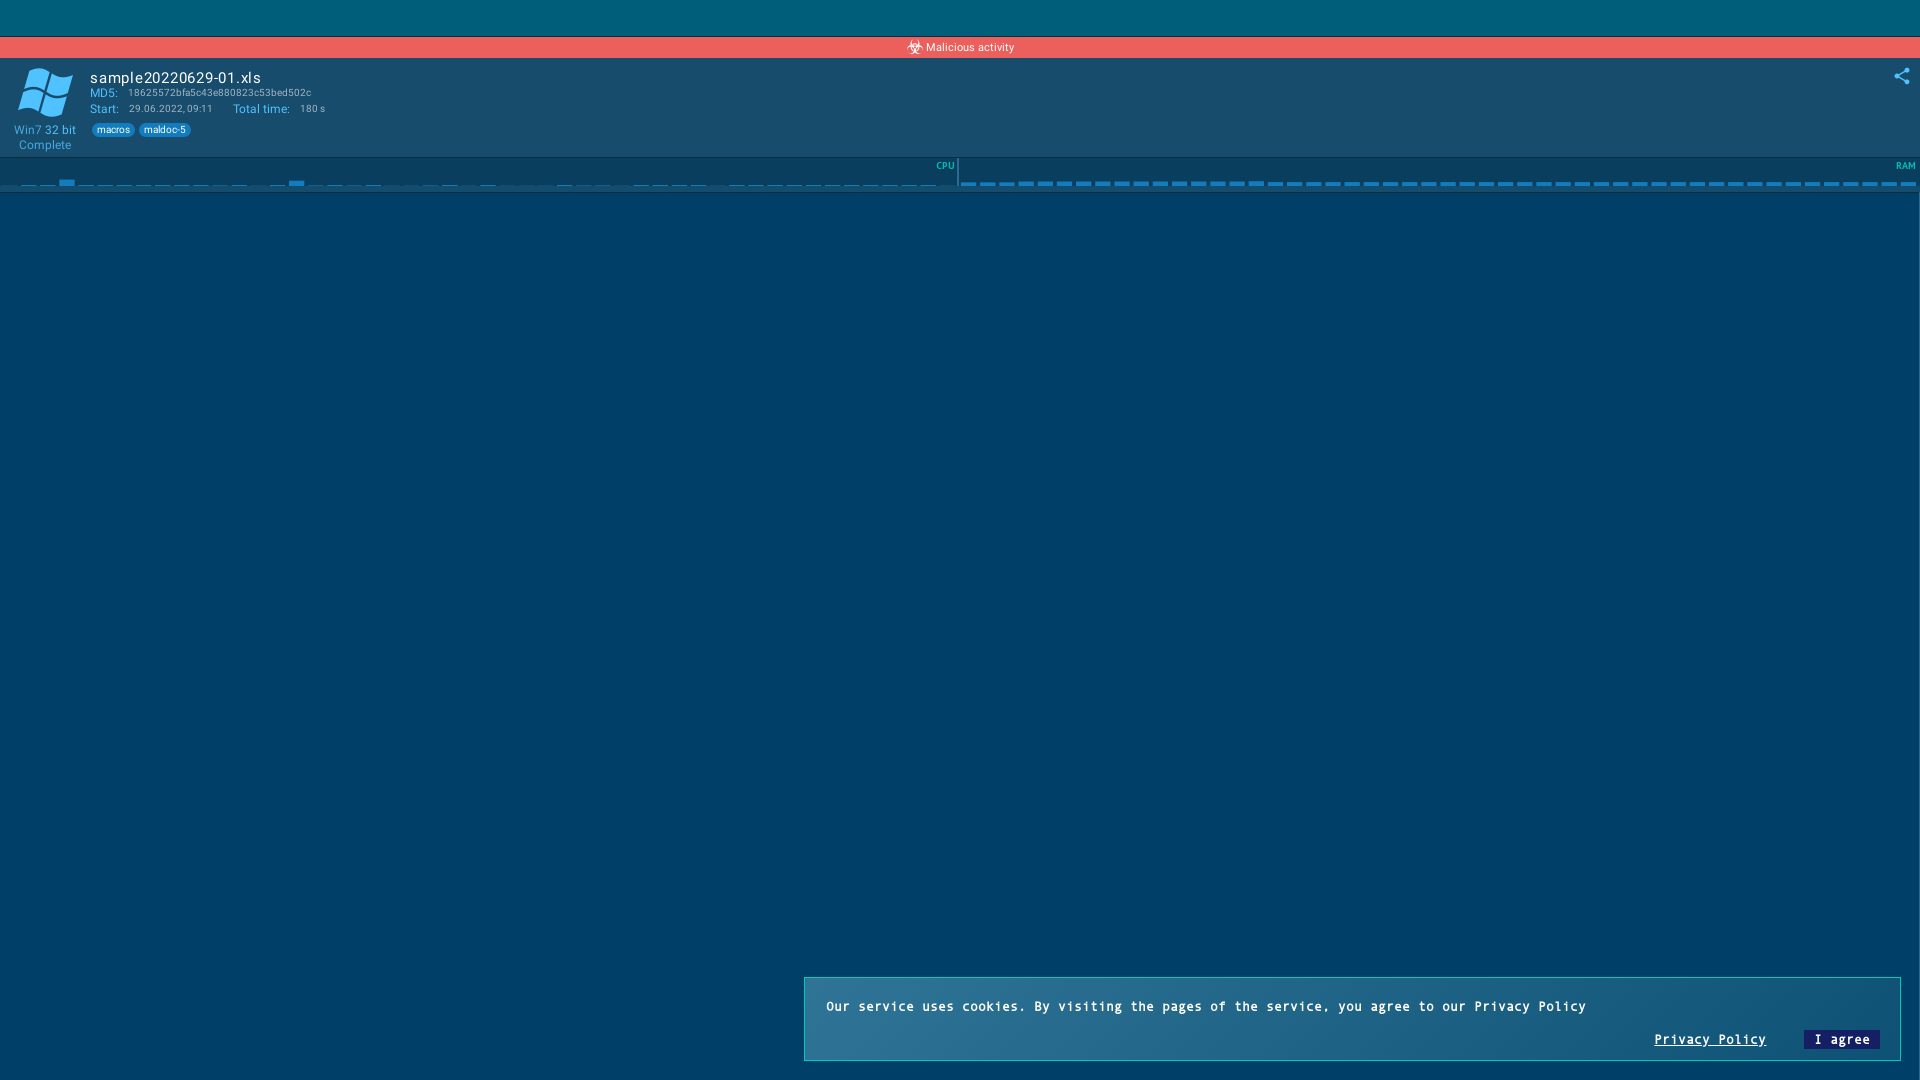Screen dimensions: 1920x1080
Task: Open the Privacy Policy link
Action: coord(1709,1039)
